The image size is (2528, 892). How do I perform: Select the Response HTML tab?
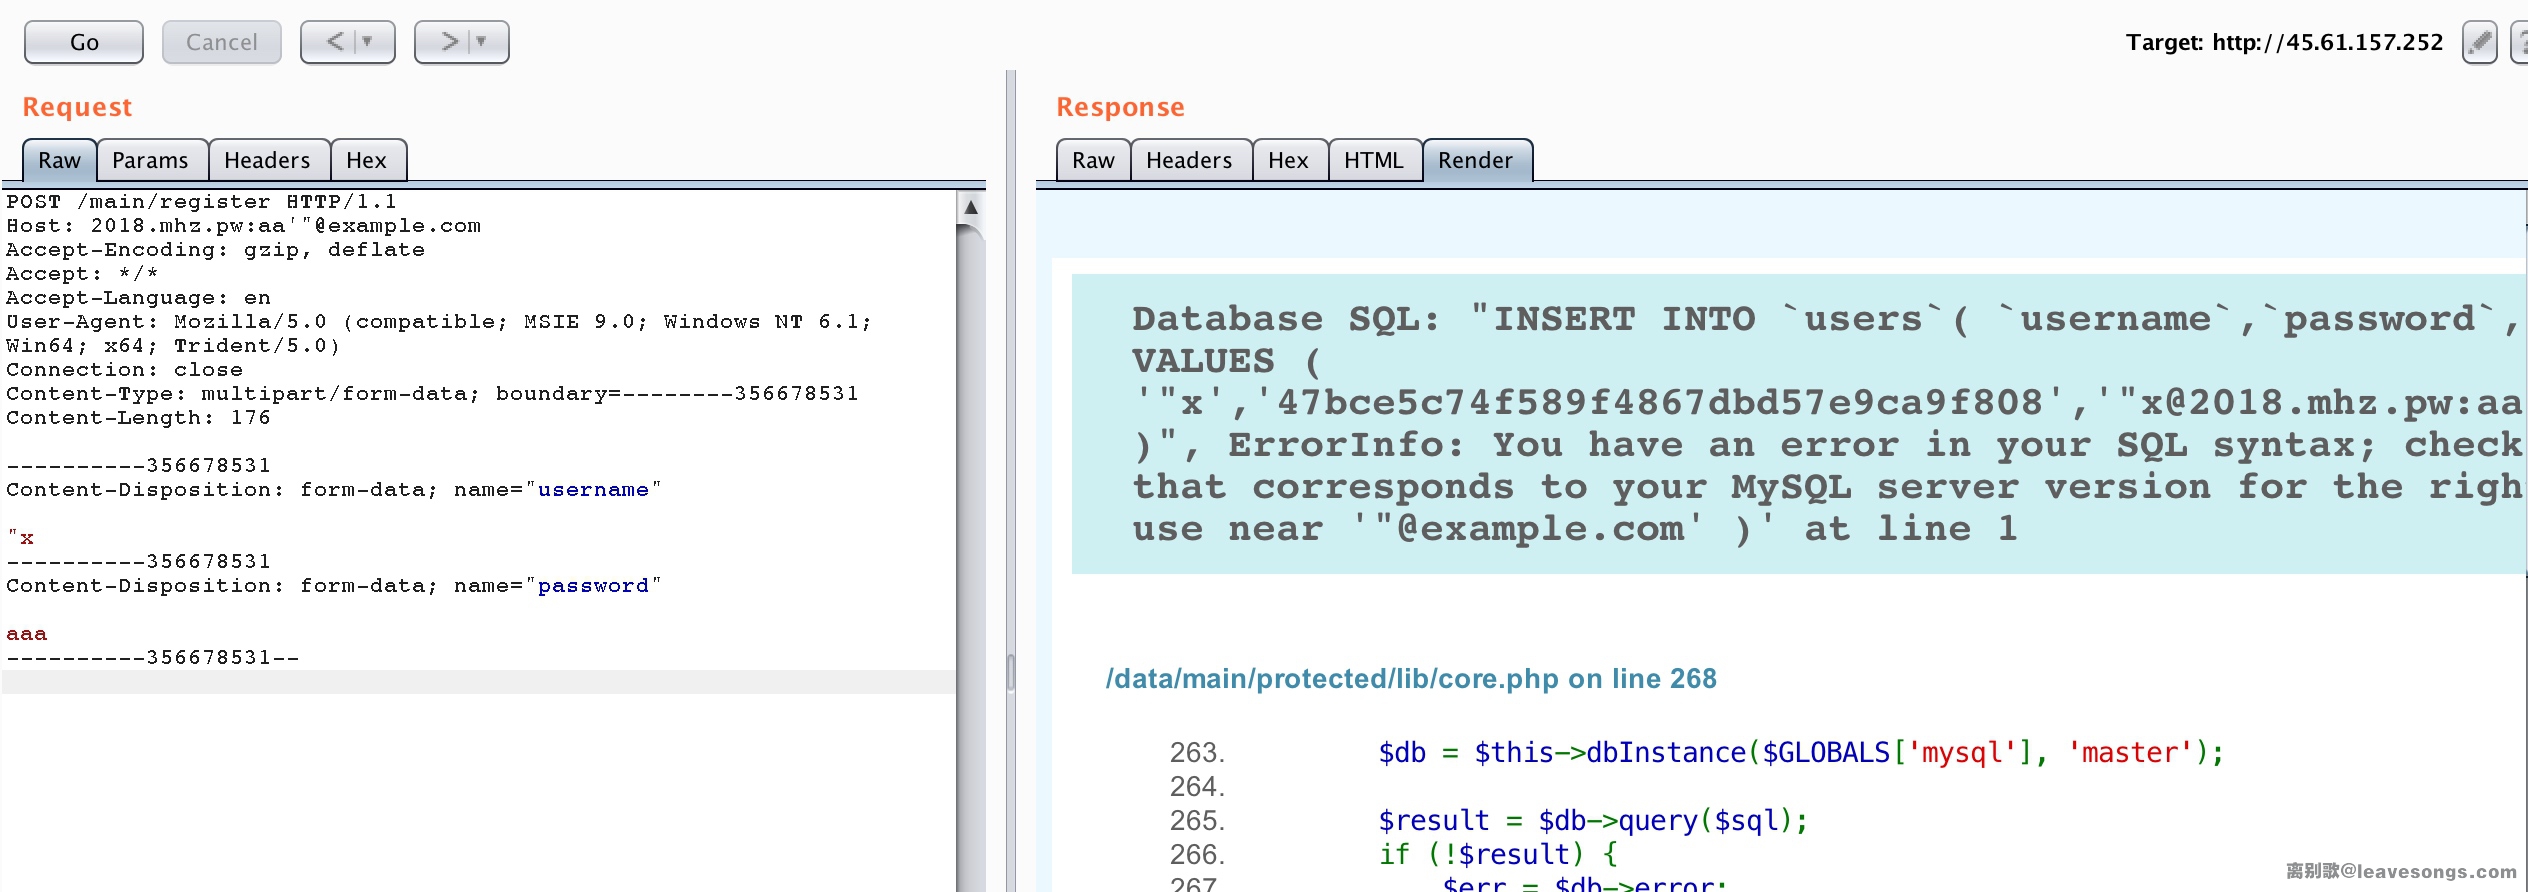1373,160
